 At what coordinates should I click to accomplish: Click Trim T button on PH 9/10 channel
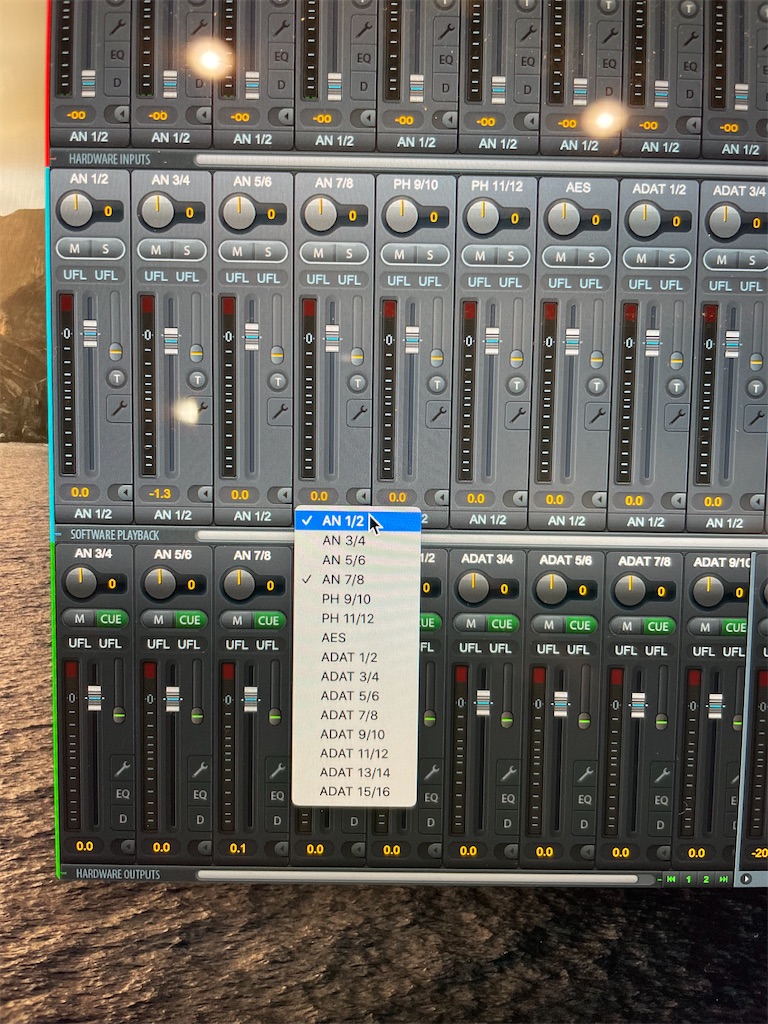click(x=437, y=383)
